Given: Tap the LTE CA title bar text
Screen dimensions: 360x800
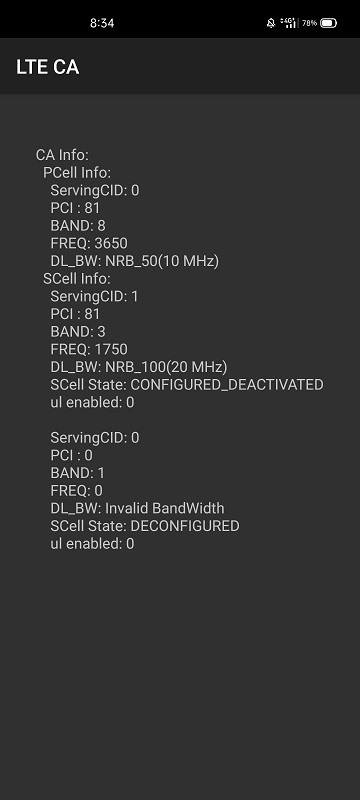Looking at the screenshot, I should 47,67.
